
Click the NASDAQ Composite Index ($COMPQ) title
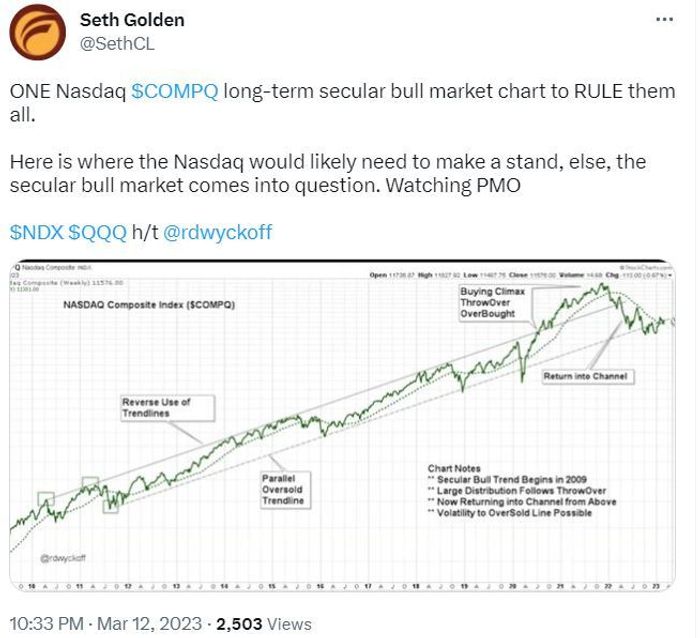[x=149, y=305]
